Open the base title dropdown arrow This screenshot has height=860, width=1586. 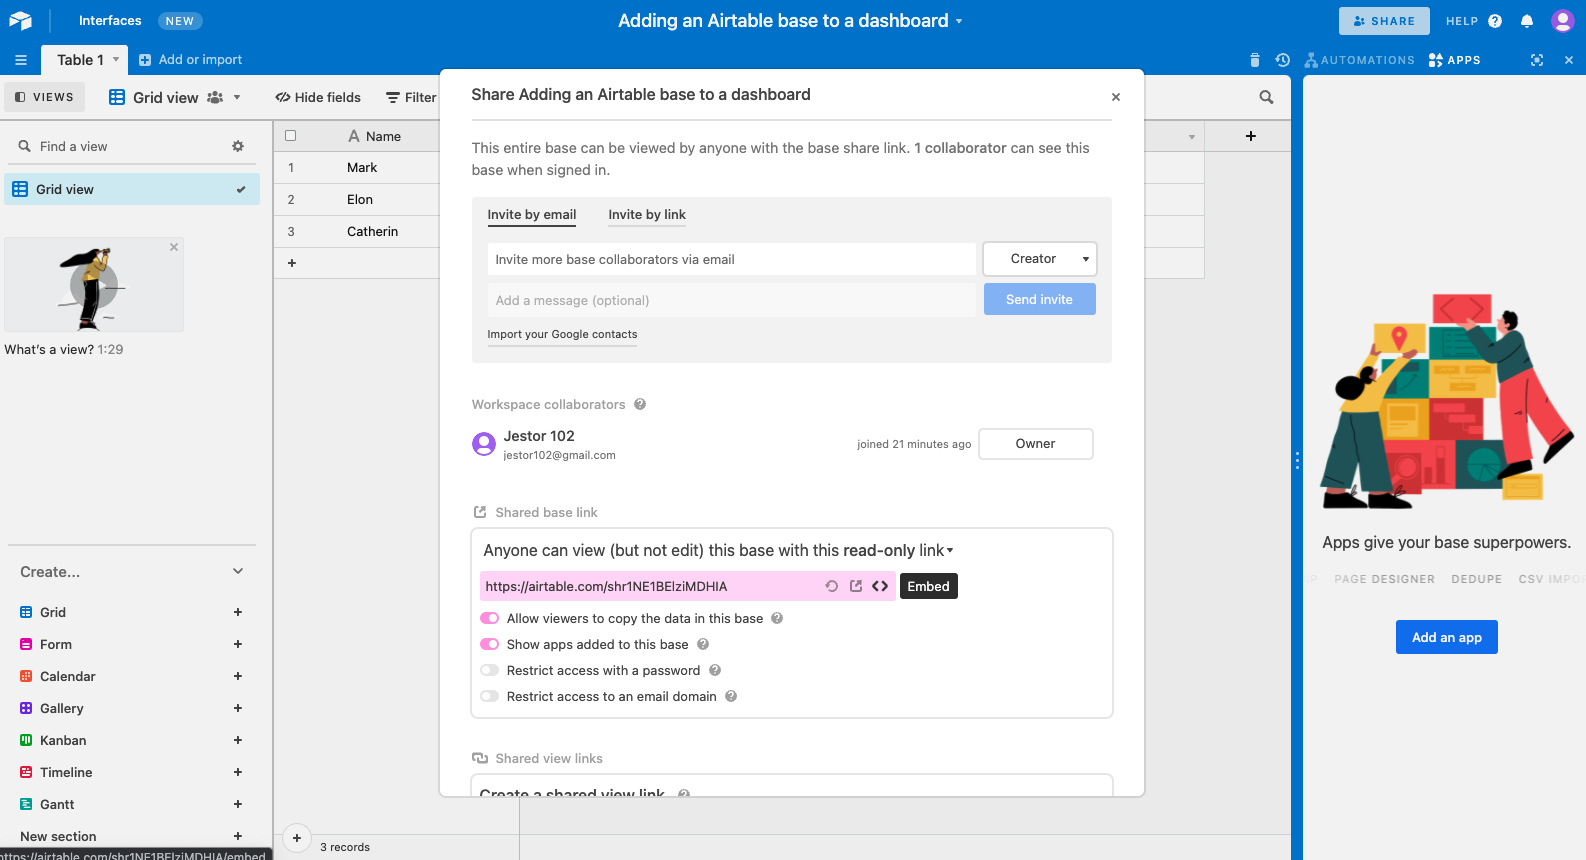pos(959,21)
